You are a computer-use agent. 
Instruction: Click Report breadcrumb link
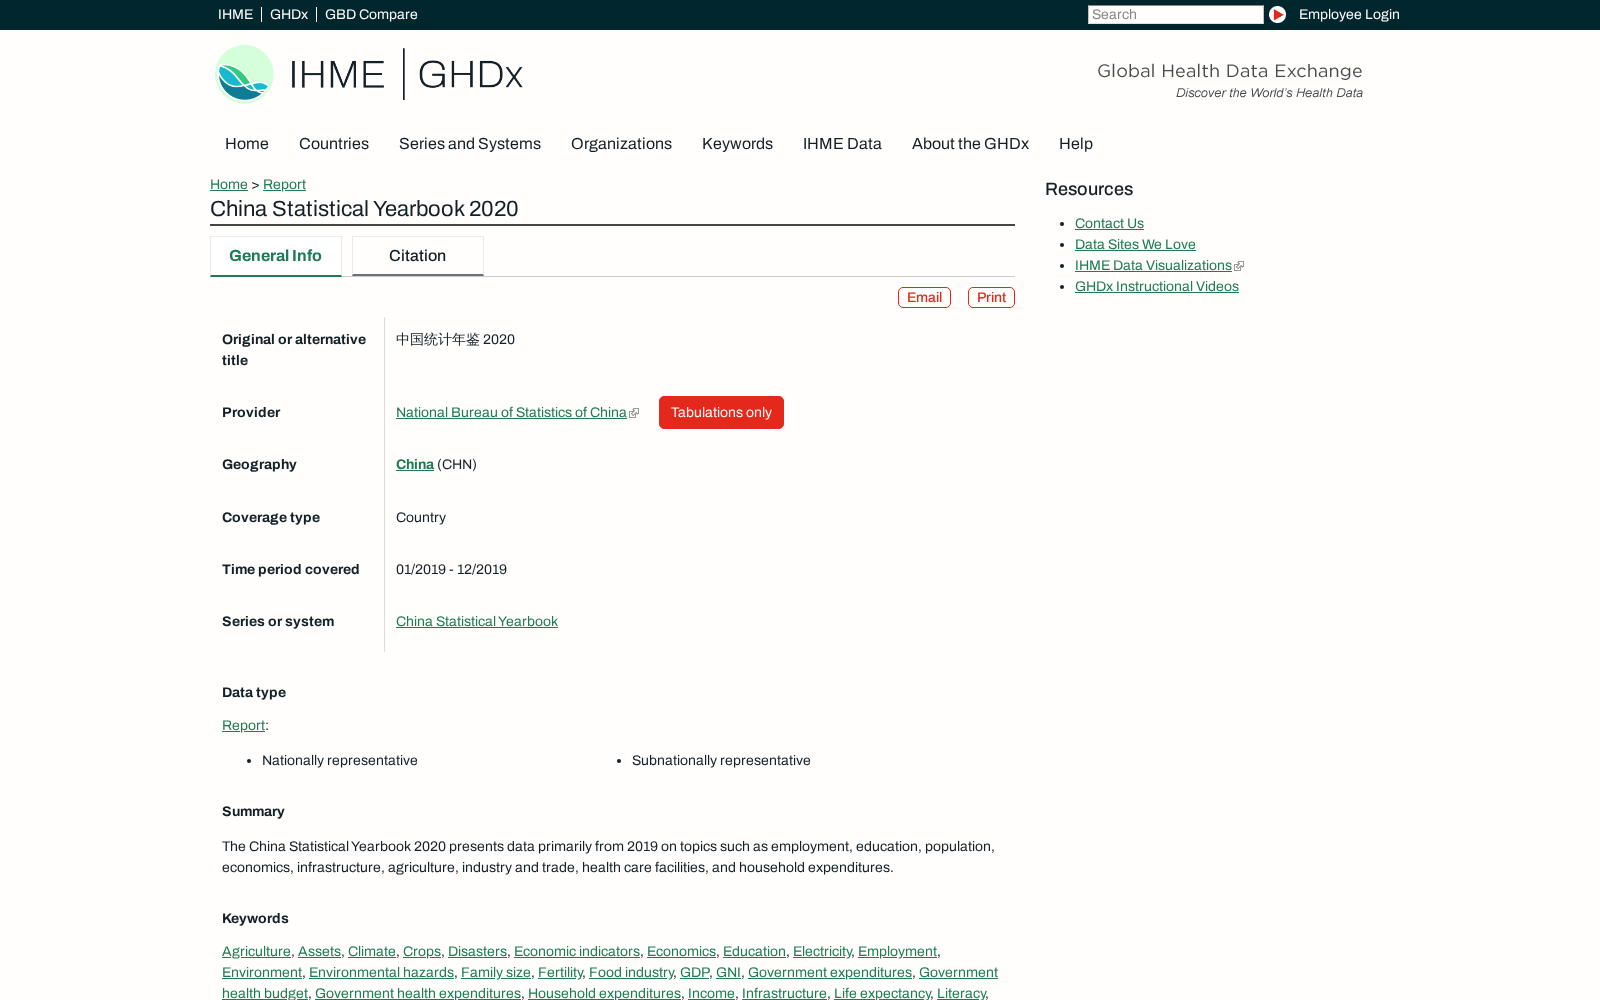pos(284,185)
